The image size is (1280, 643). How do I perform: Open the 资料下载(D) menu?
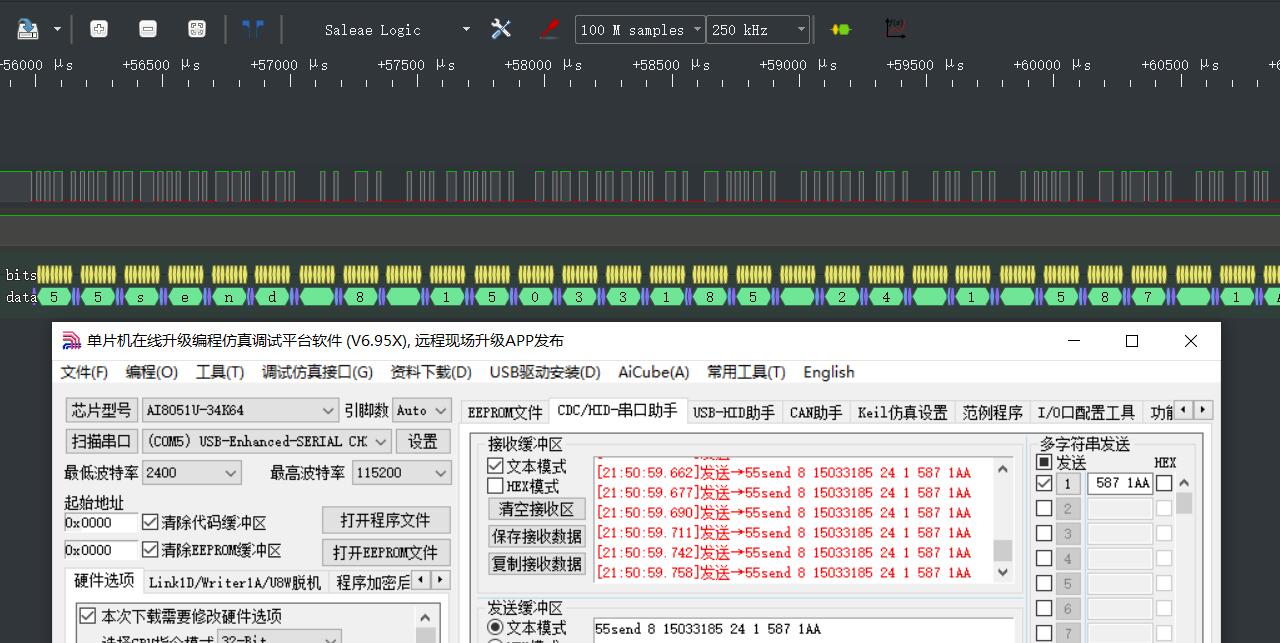coord(431,372)
